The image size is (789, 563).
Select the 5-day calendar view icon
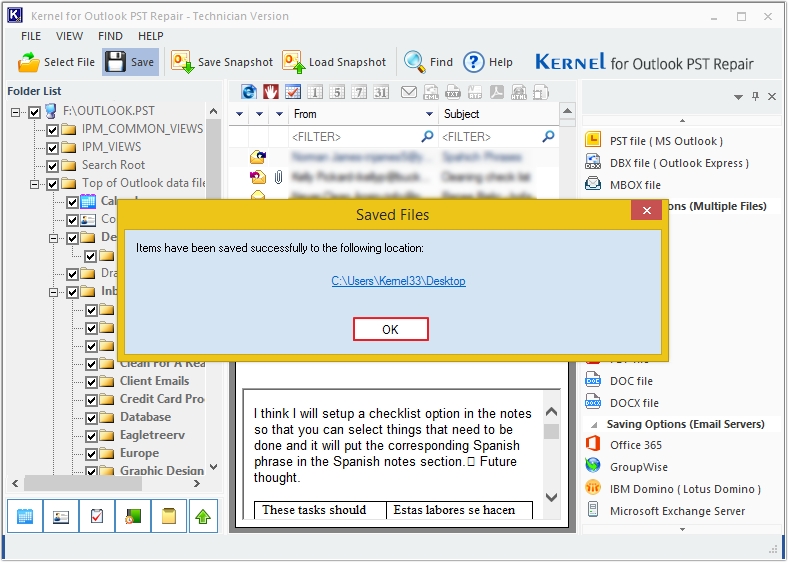point(337,92)
